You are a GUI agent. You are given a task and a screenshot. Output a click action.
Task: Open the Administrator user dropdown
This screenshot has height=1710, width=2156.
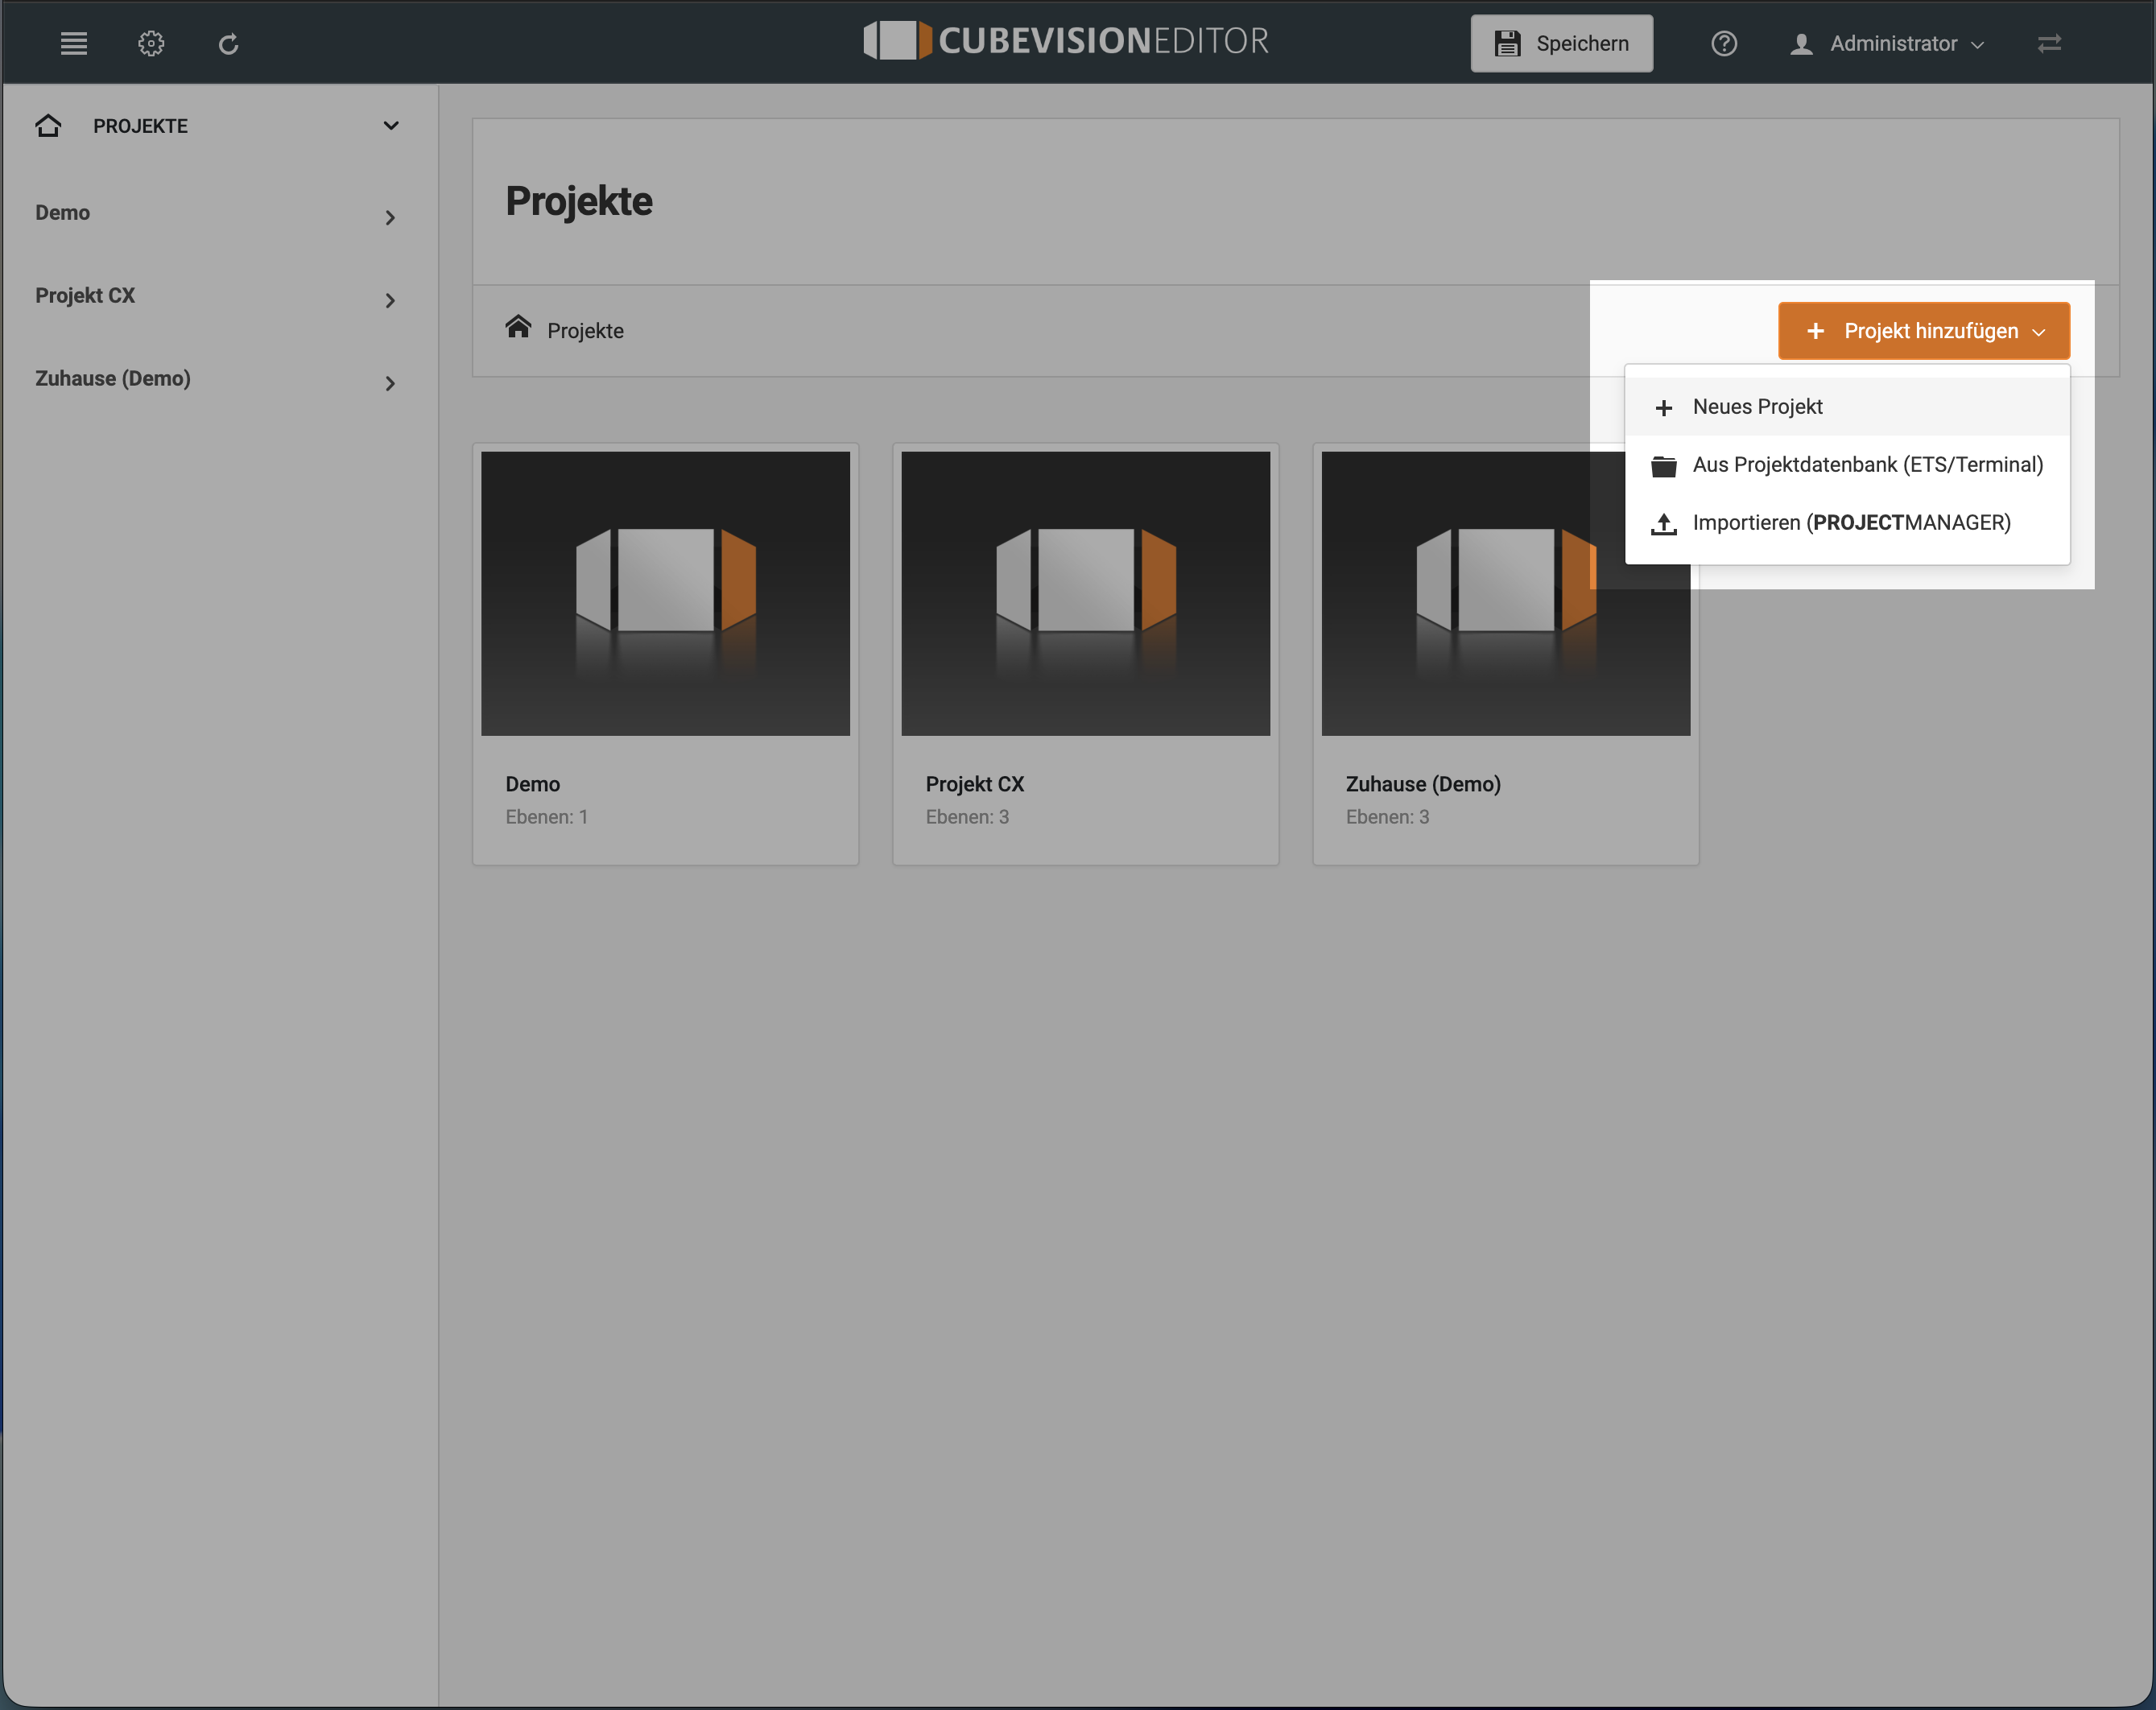coord(1887,44)
